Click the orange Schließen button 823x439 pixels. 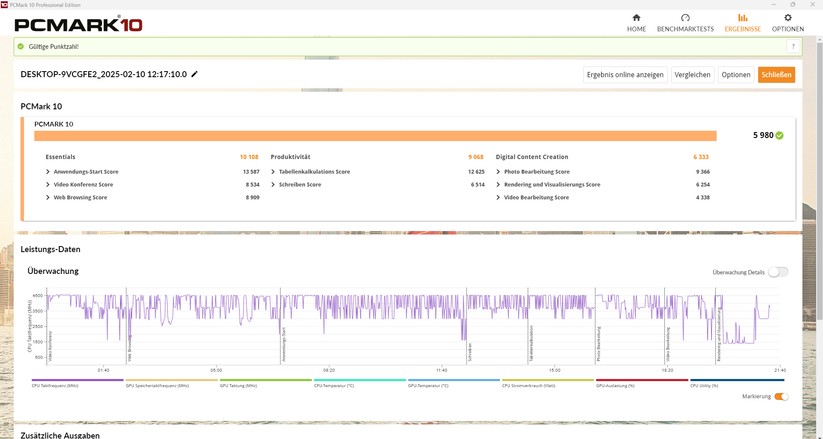[776, 74]
